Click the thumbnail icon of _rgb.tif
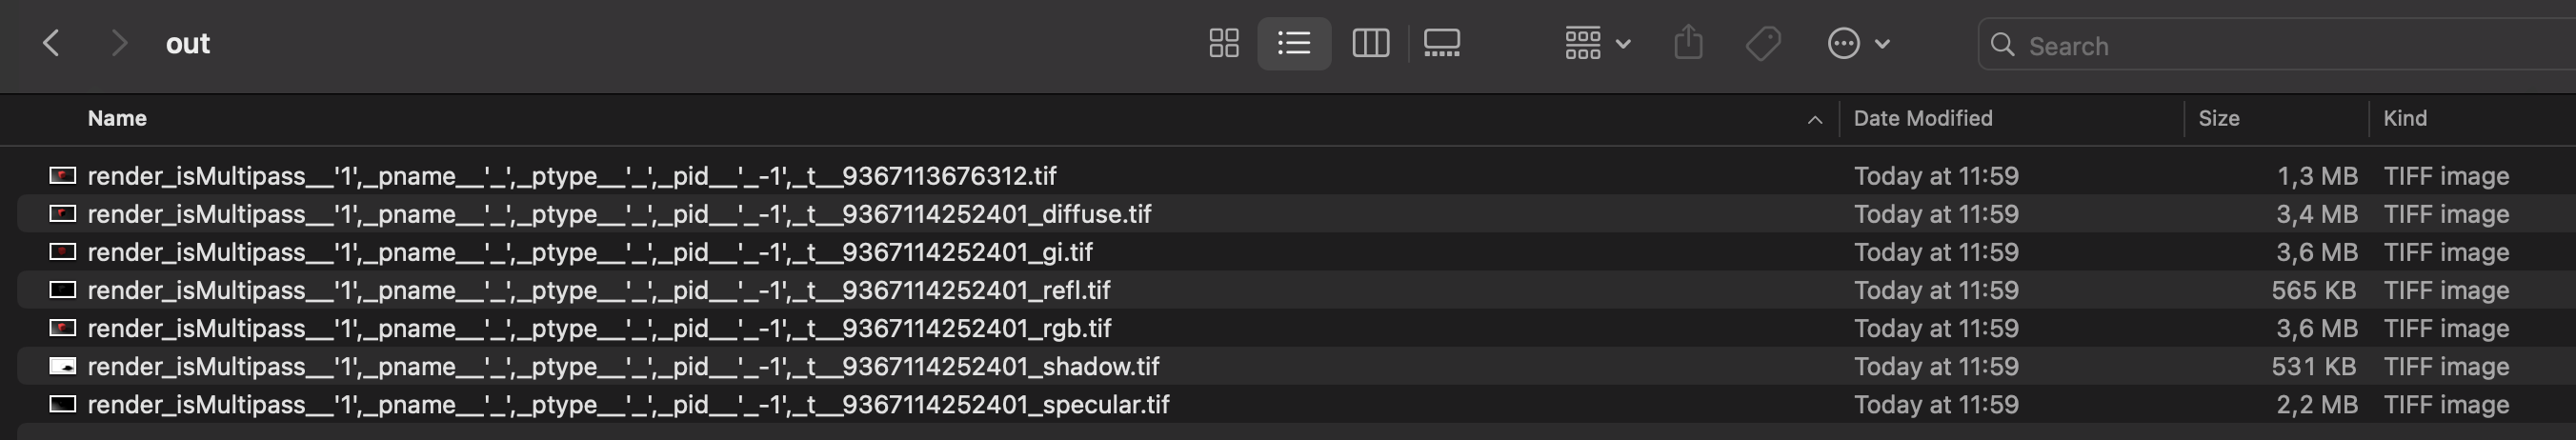This screenshot has height=440, width=2576. click(63, 328)
